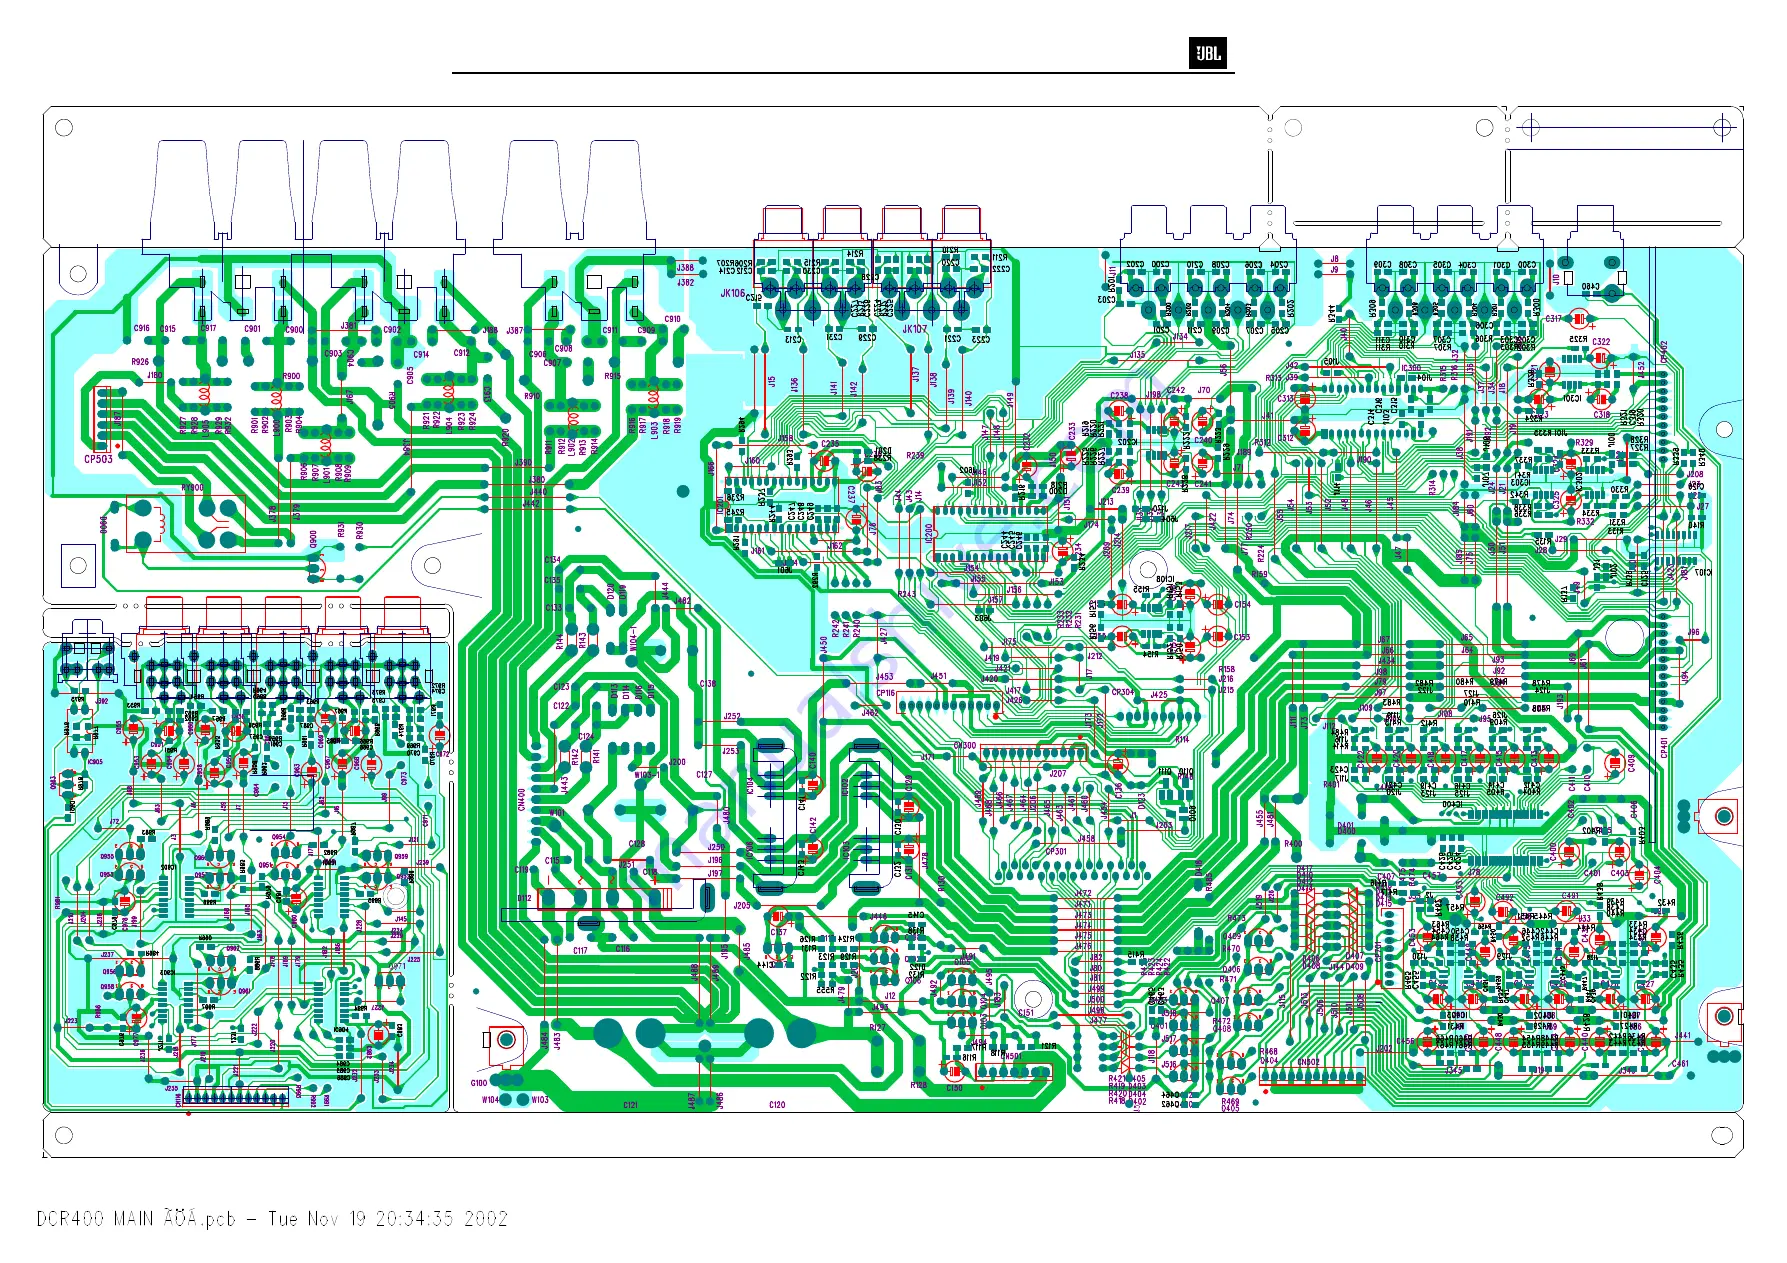The image size is (1787, 1263).
Task: Click the CP116 connector label
Action: 885,693
